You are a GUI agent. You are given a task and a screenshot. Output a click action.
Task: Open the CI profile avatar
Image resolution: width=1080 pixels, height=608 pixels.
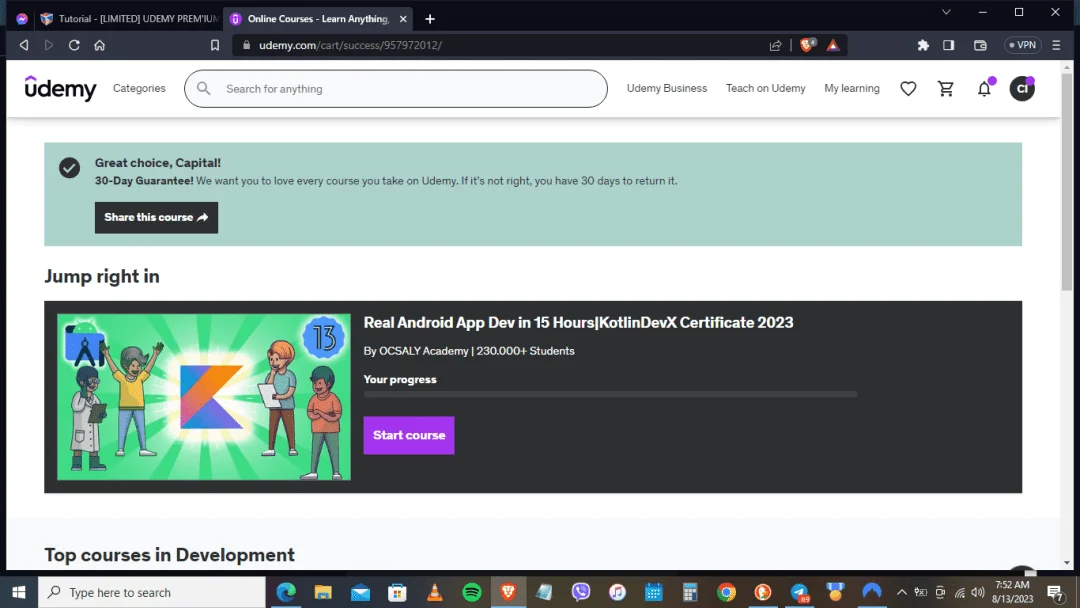tap(1021, 88)
